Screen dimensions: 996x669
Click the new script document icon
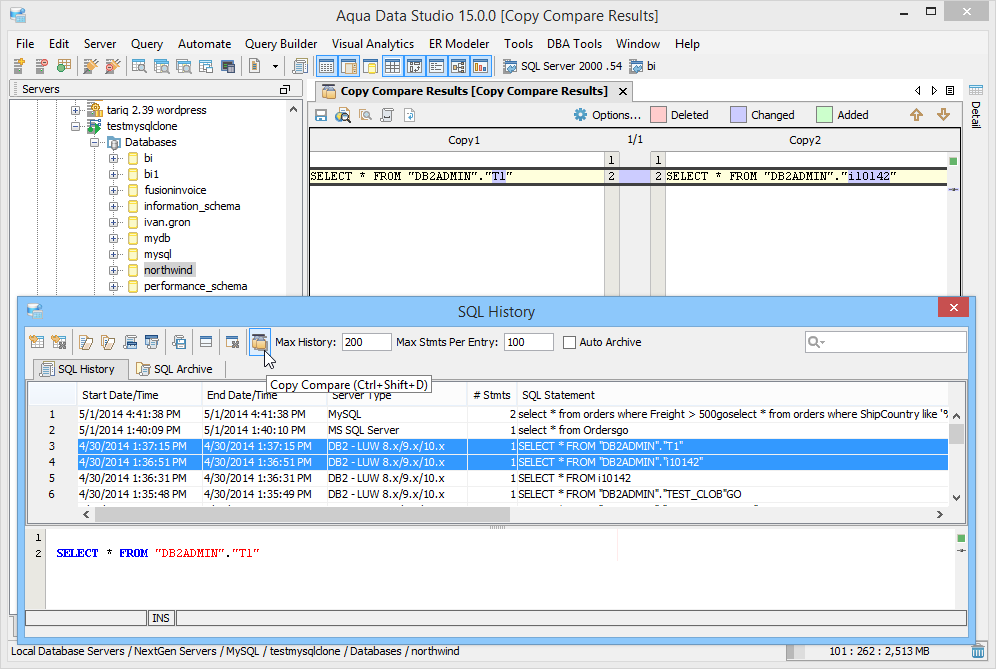click(x=255, y=66)
